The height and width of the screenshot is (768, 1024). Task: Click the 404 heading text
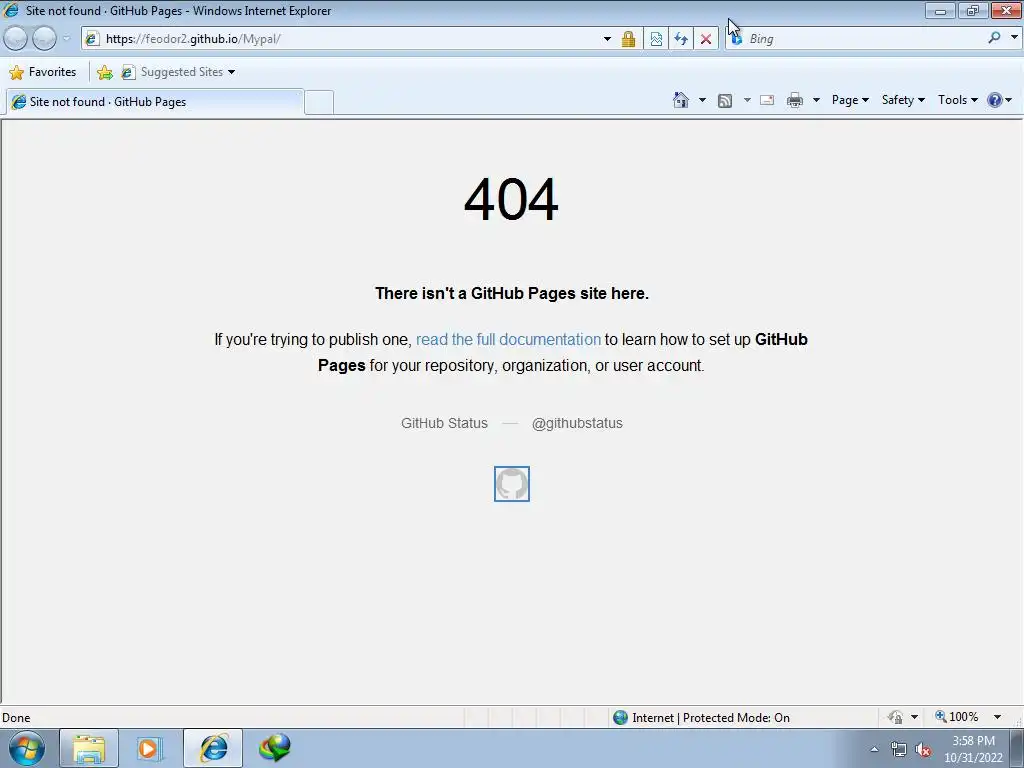tap(511, 199)
